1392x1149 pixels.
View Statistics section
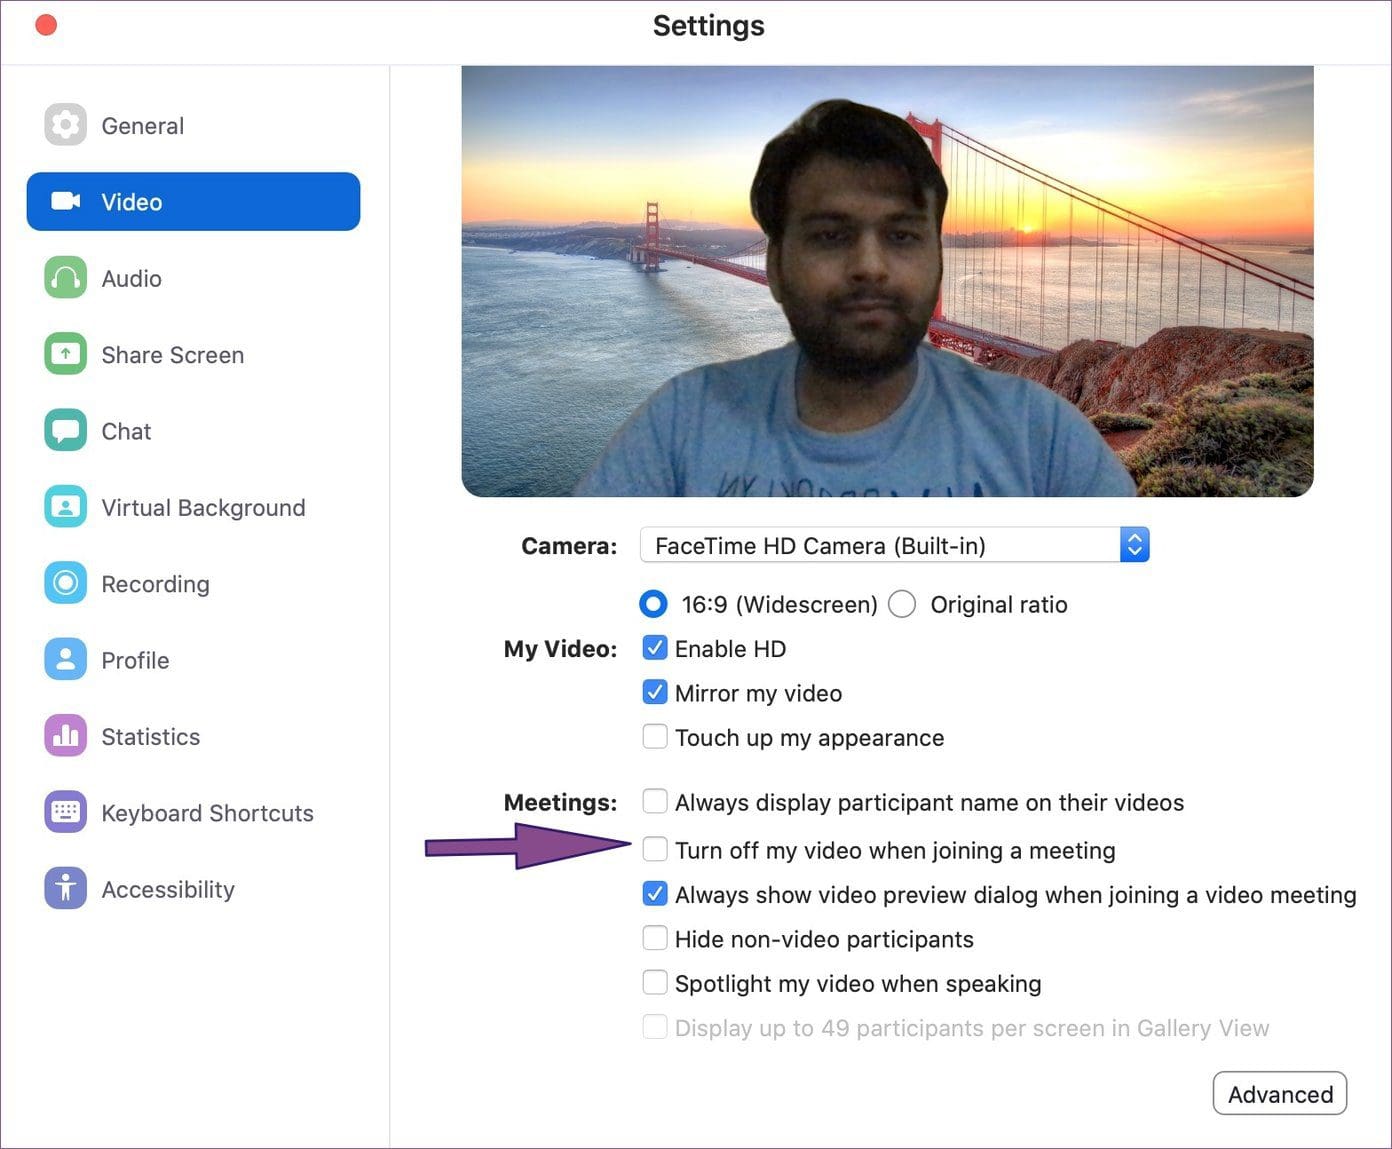point(193,736)
